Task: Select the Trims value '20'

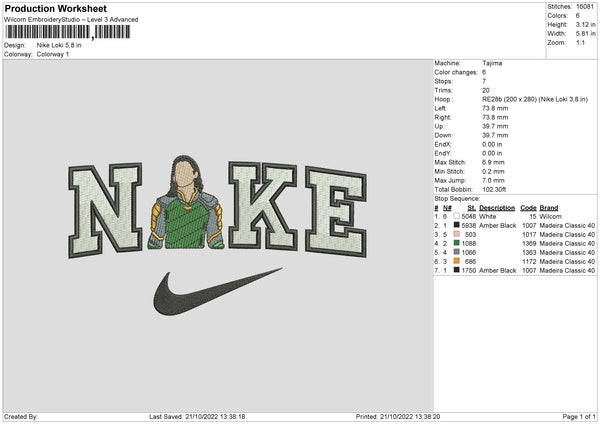Action: [486, 90]
